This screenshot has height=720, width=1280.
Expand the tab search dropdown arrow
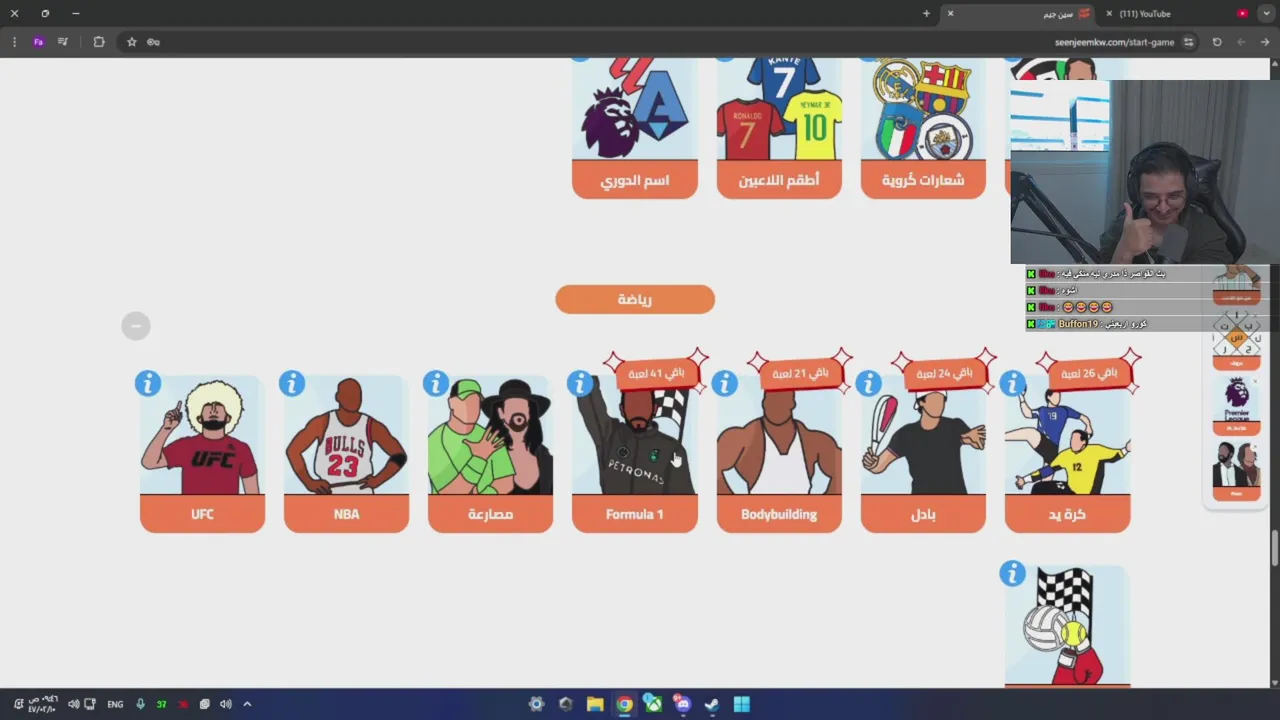click(1266, 14)
